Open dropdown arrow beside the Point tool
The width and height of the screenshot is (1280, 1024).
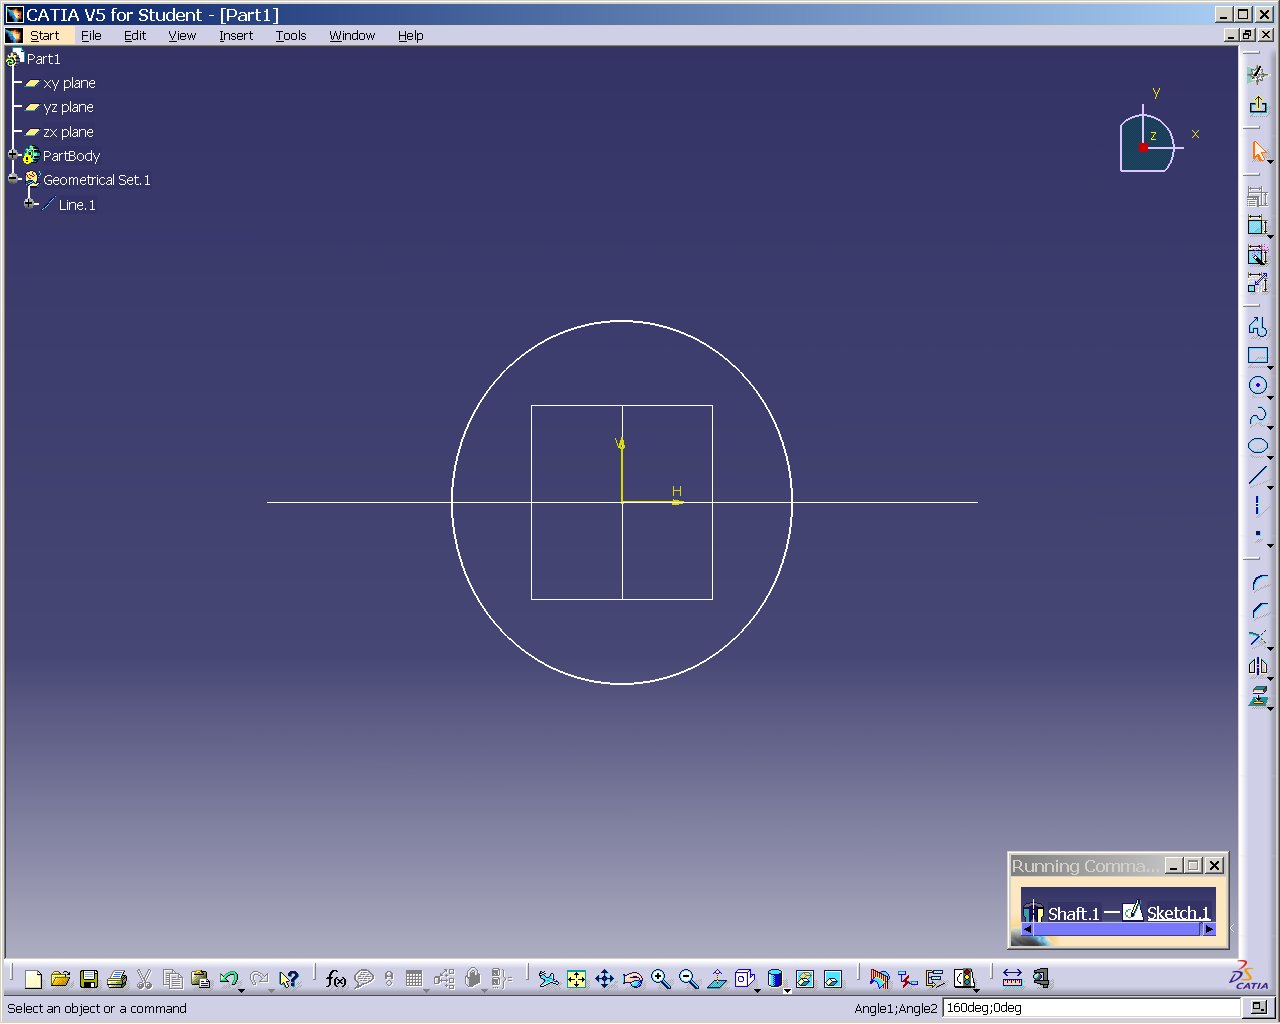[1270, 545]
